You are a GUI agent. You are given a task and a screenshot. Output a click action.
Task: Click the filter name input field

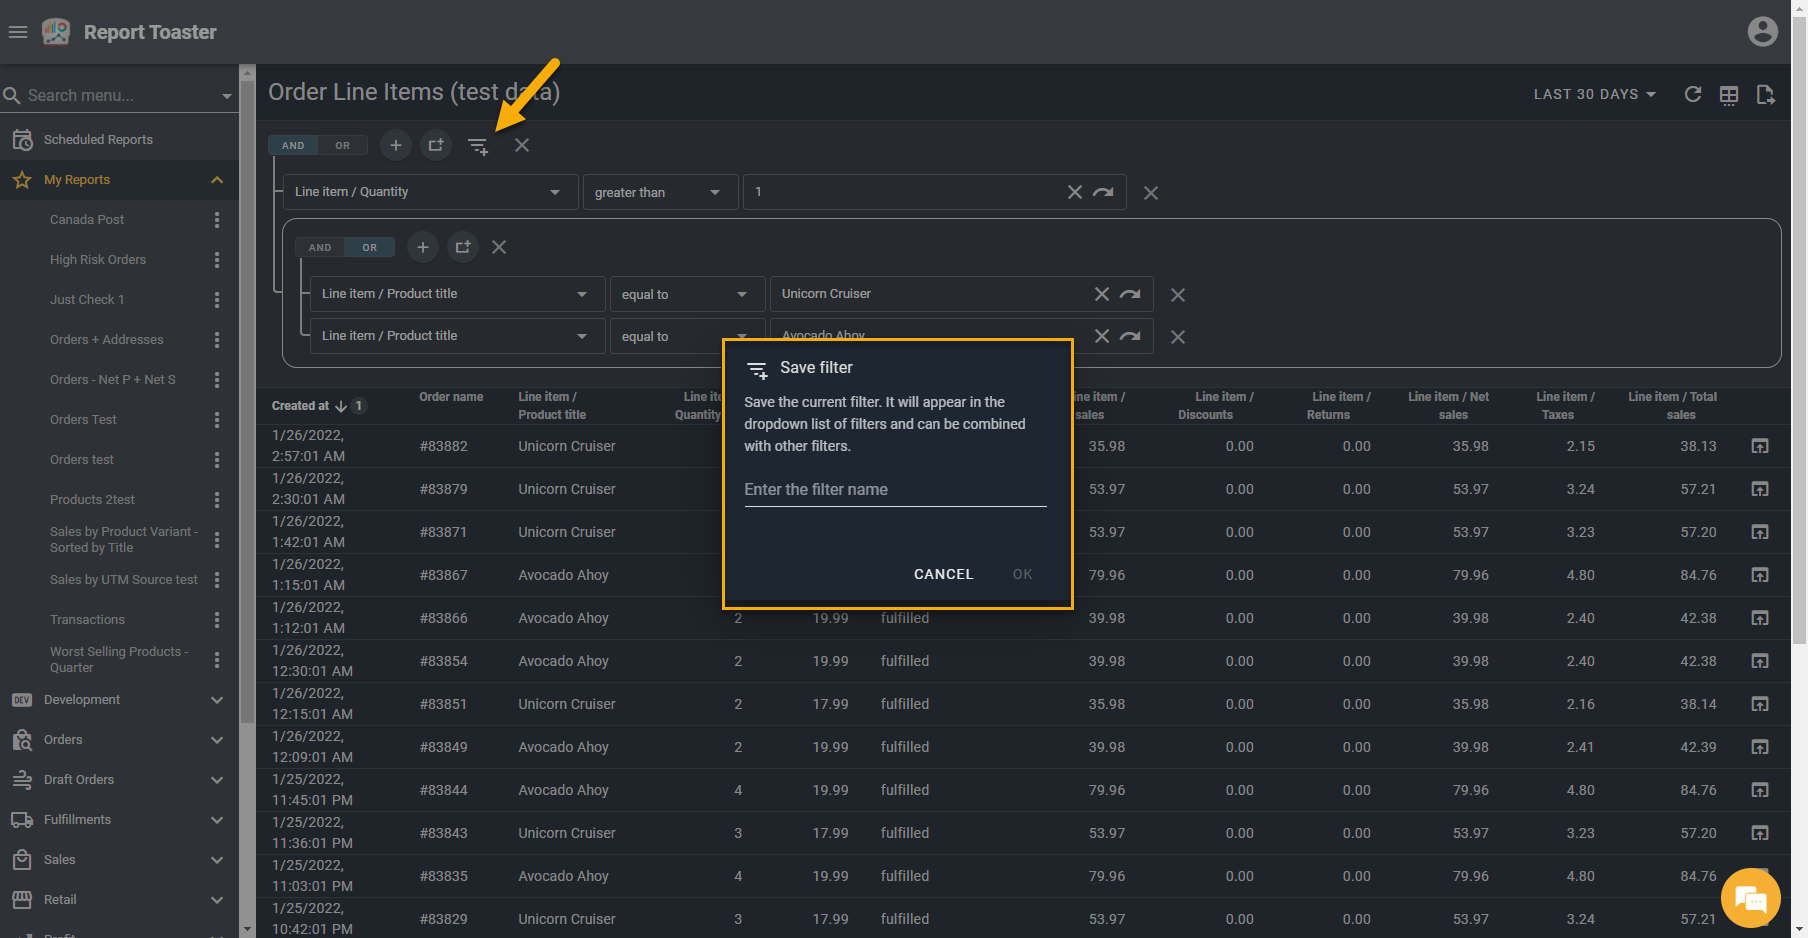pyautogui.click(x=894, y=490)
